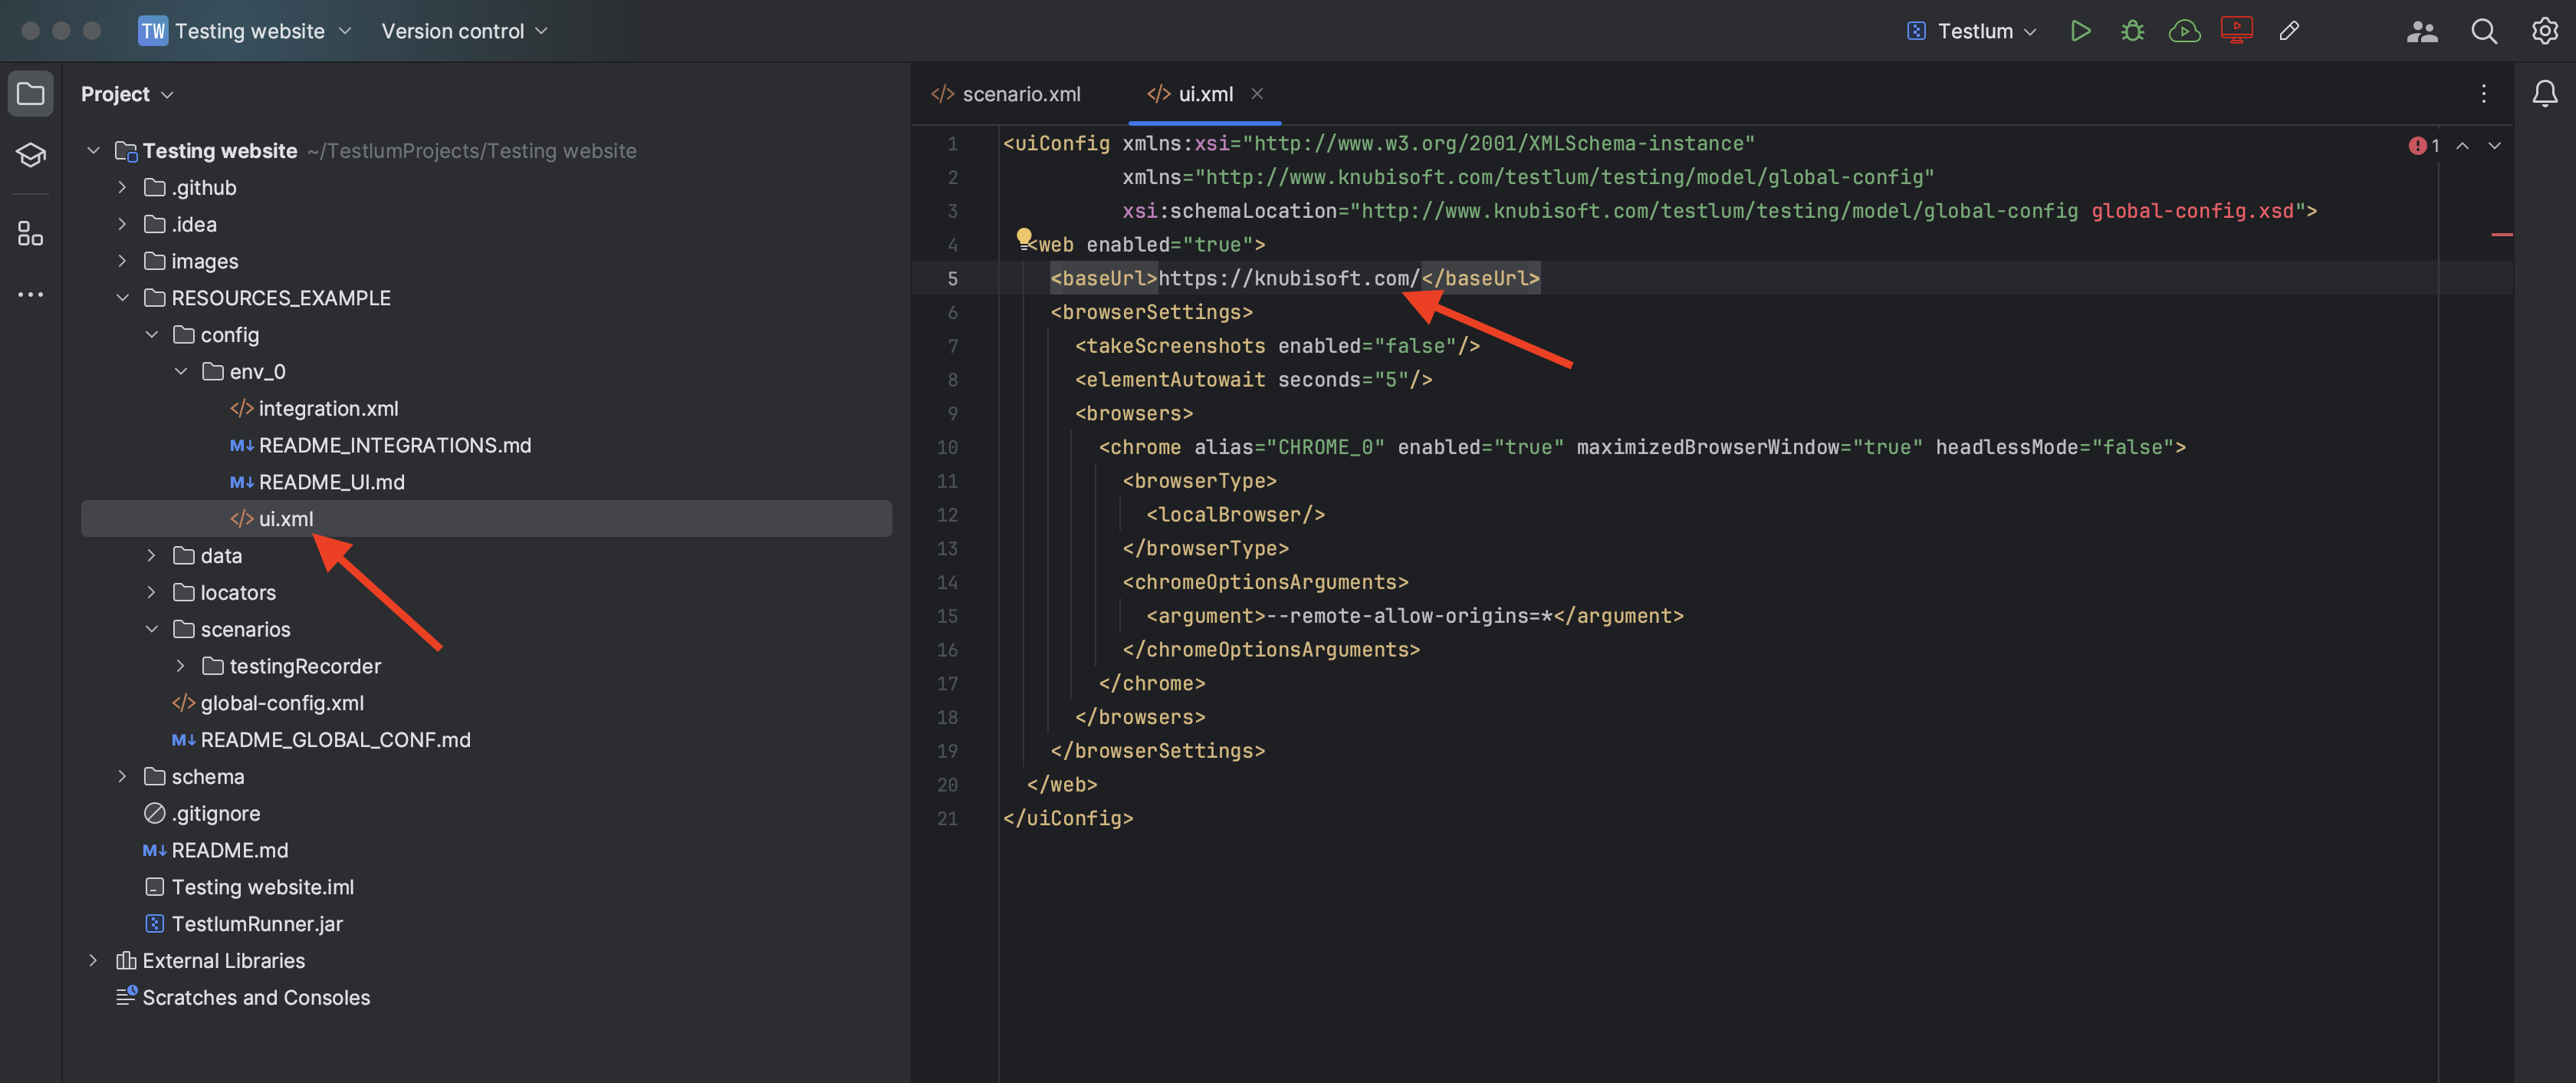Image resolution: width=2576 pixels, height=1083 pixels.
Task: Click the red screen recorder icon
Action: click(2236, 30)
